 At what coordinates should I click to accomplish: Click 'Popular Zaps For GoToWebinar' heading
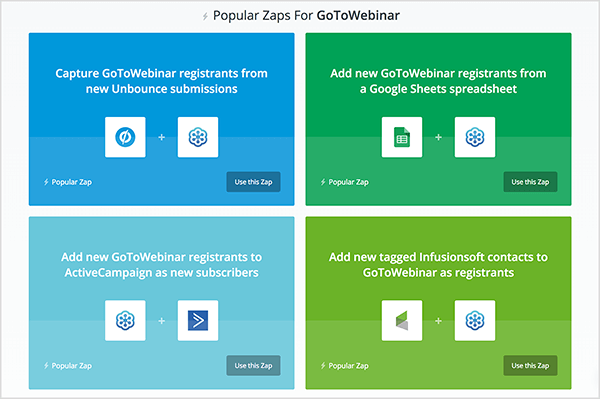(x=306, y=15)
